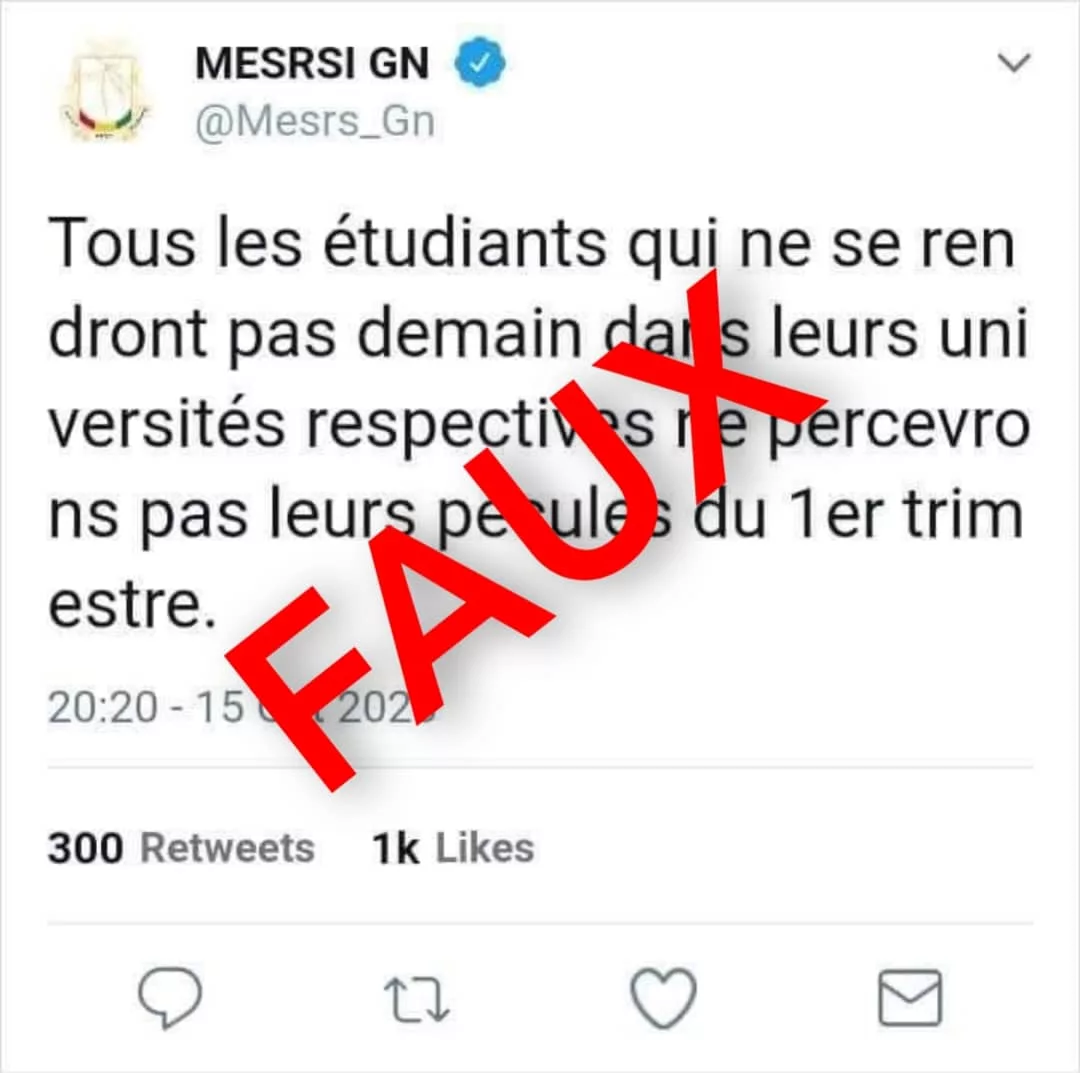View the 1k Likes list
Image resolution: width=1080 pixels, height=1073 pixels.
click(453, 848)
